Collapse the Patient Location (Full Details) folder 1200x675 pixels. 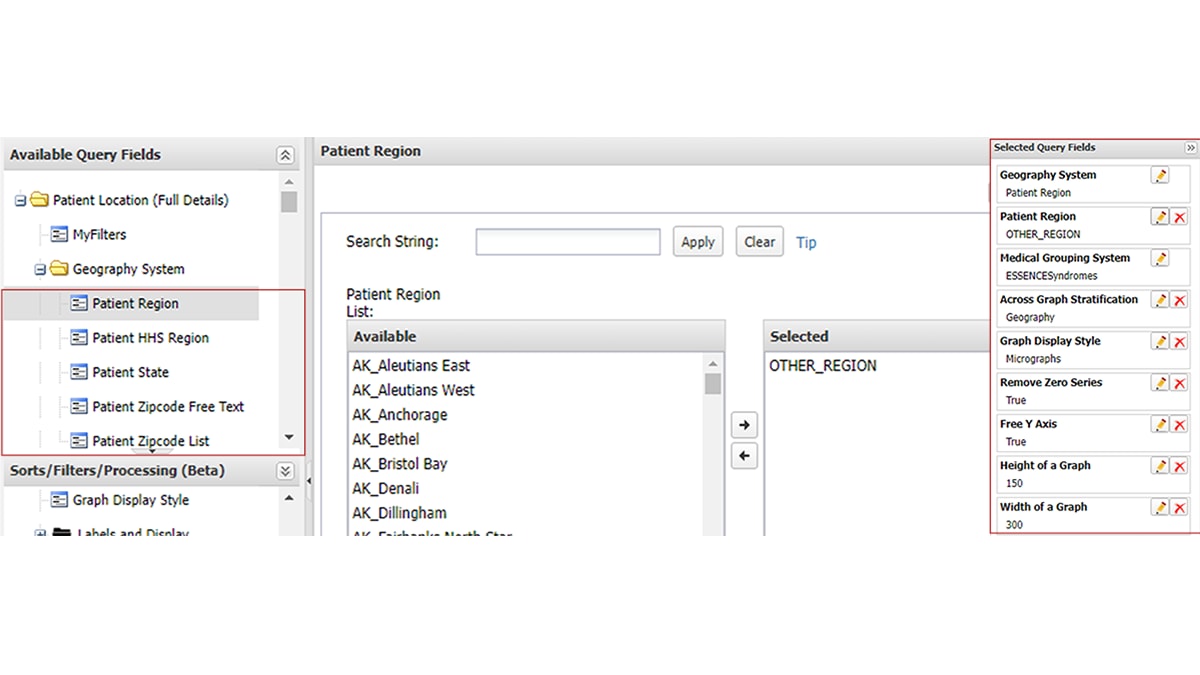21,200
